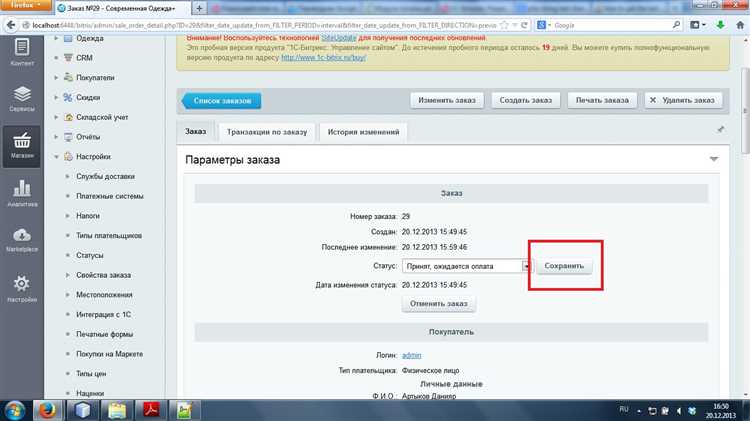This screenshot has width=750, height=421.
Task: Click the Создать заказ button
Action: (526, 100)
